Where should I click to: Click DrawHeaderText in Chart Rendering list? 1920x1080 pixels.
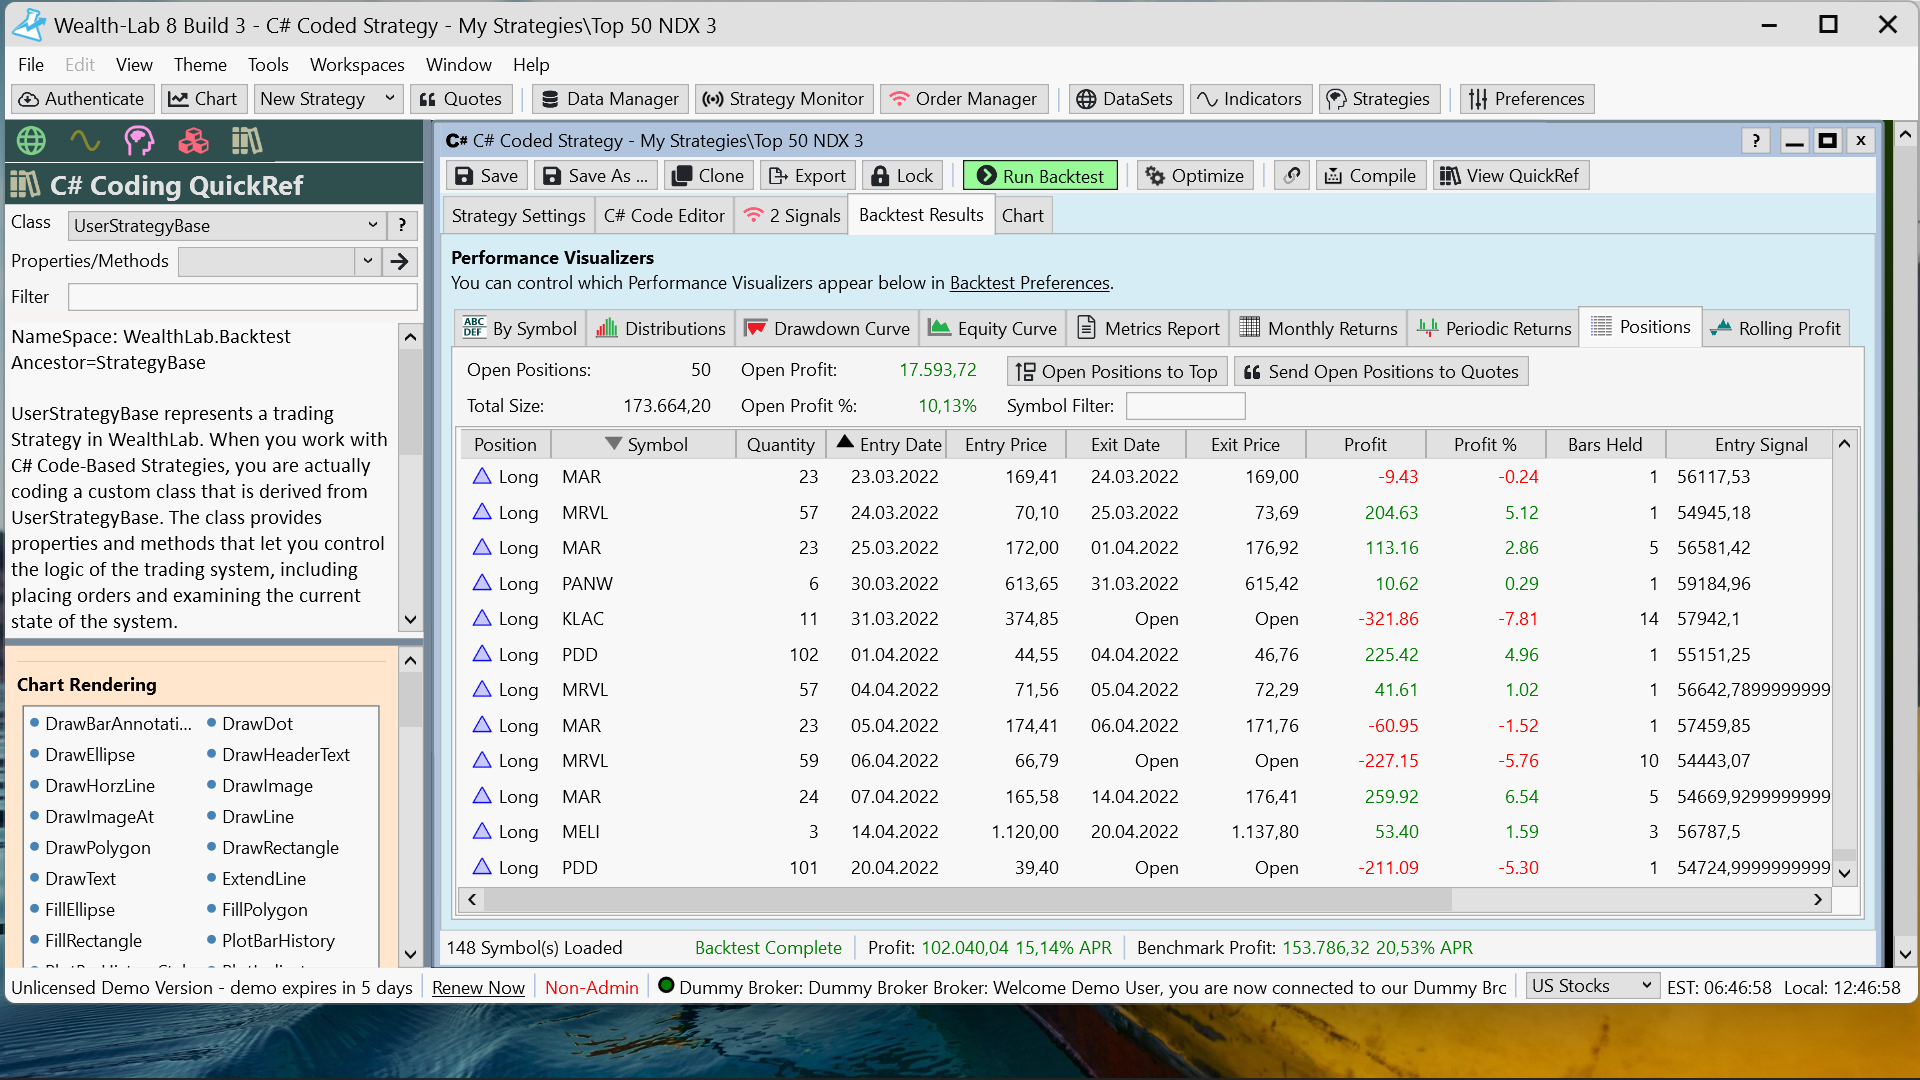point(285,755)
